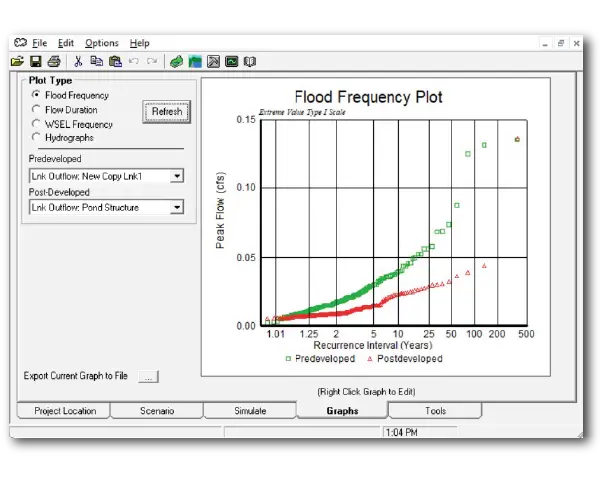
Task: Click the 1:04 PM status bar time
Action: pyautogui.click(x=401, y=433)
